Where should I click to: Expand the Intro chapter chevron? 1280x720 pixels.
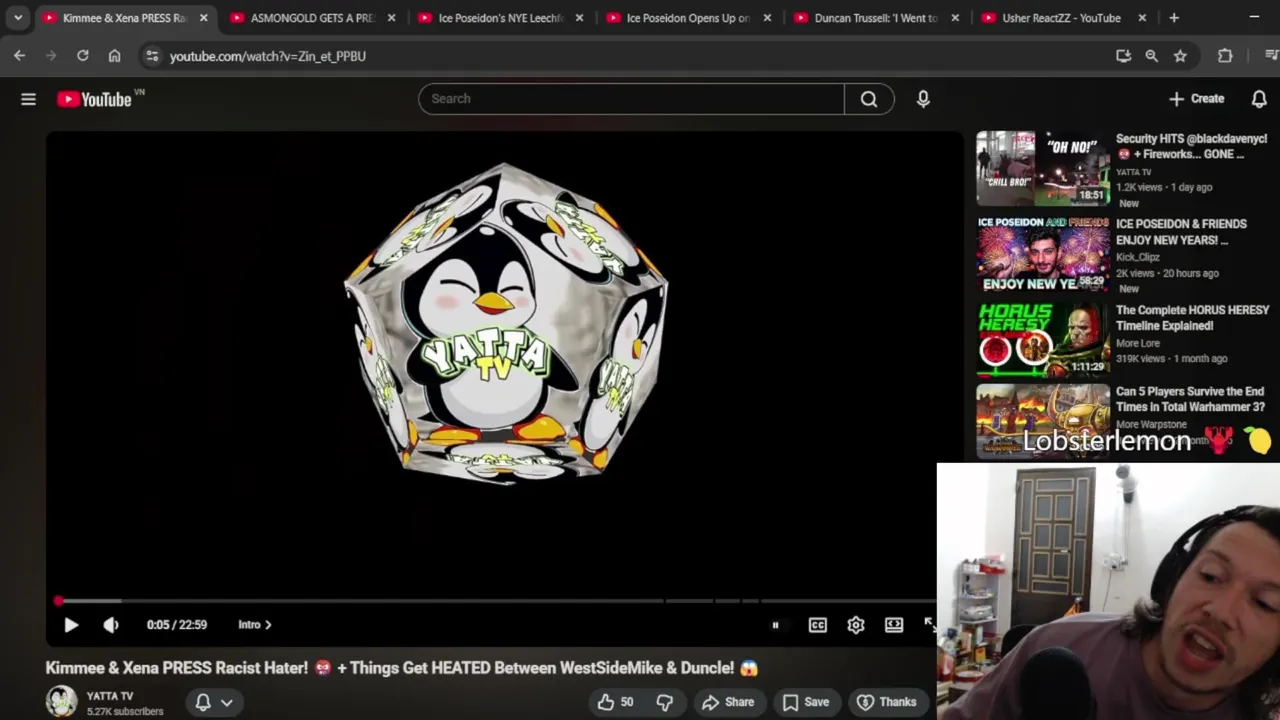point(268,625)
